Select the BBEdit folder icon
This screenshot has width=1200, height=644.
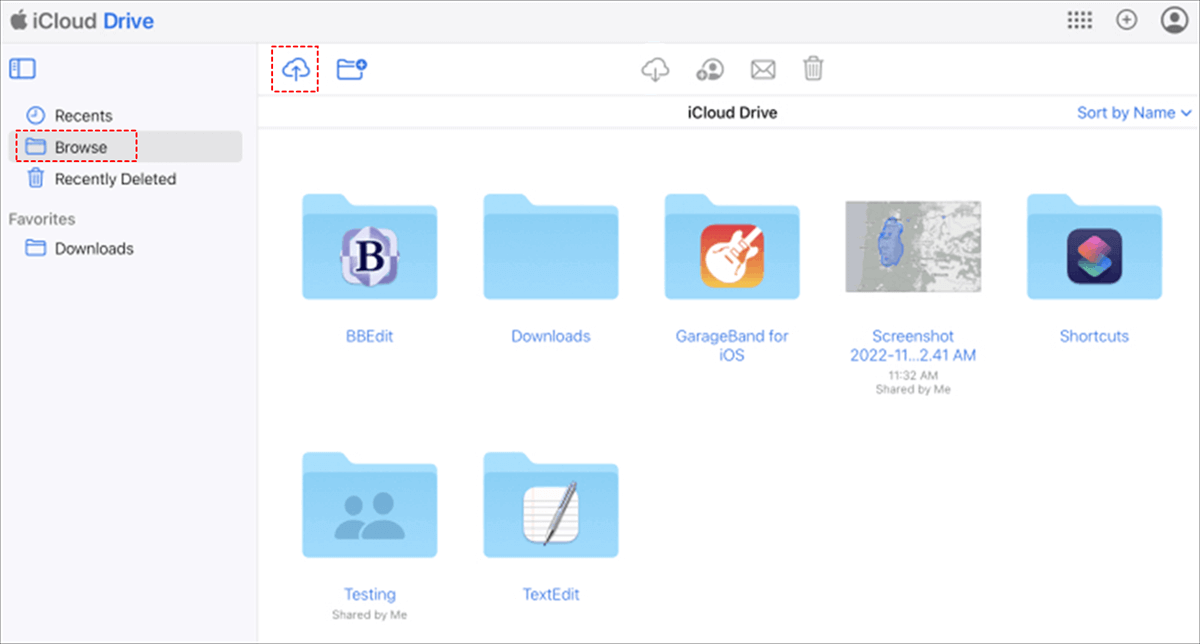click(x=370, y=247)
